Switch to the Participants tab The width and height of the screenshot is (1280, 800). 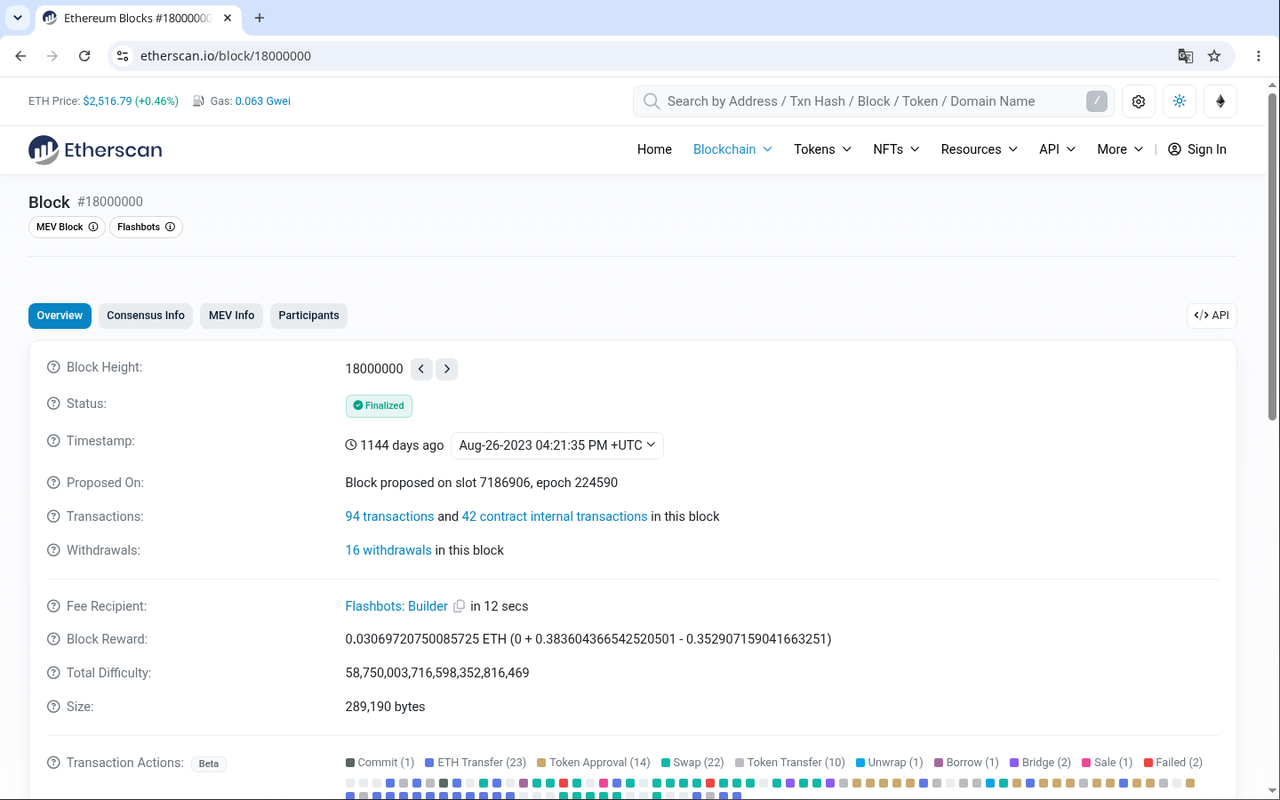[309, 316]
